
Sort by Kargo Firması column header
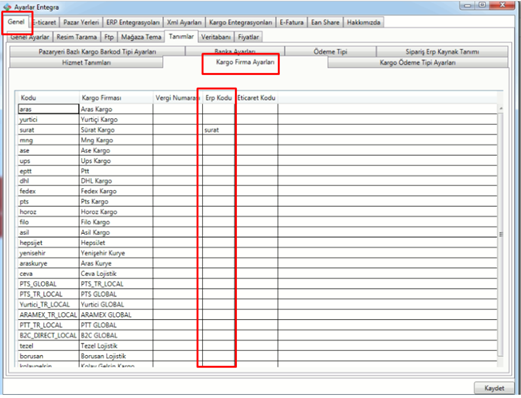[x=116, y=98]
